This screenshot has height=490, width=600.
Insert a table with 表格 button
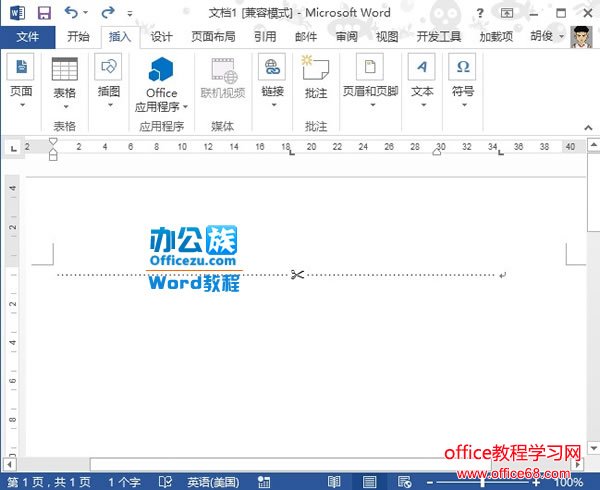[65, 83]
